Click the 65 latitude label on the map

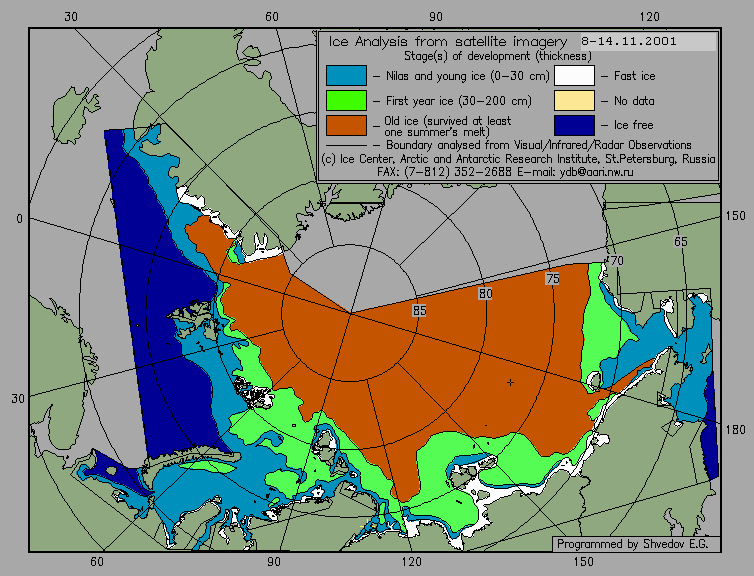(x=680, y=242)
